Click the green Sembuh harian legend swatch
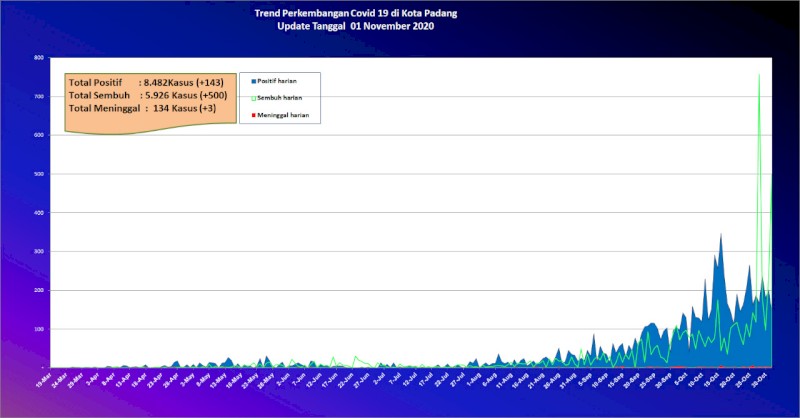 [x=253, y=98]
